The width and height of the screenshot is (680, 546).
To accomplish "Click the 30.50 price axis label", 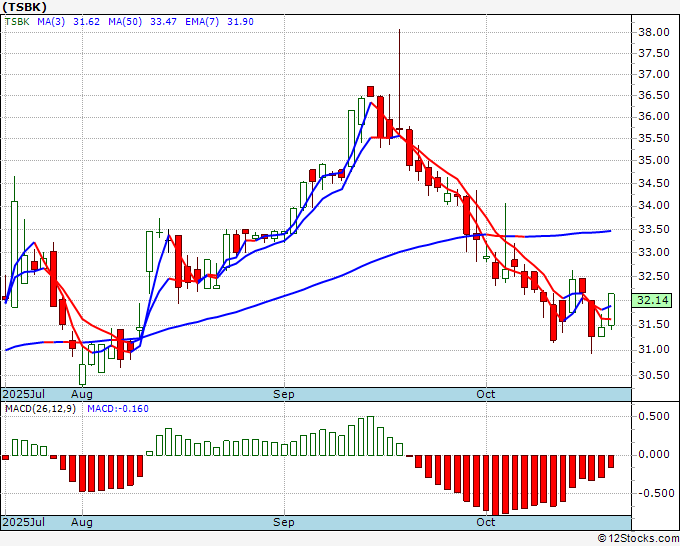I will pyautogui.click(x=654, y=375).
